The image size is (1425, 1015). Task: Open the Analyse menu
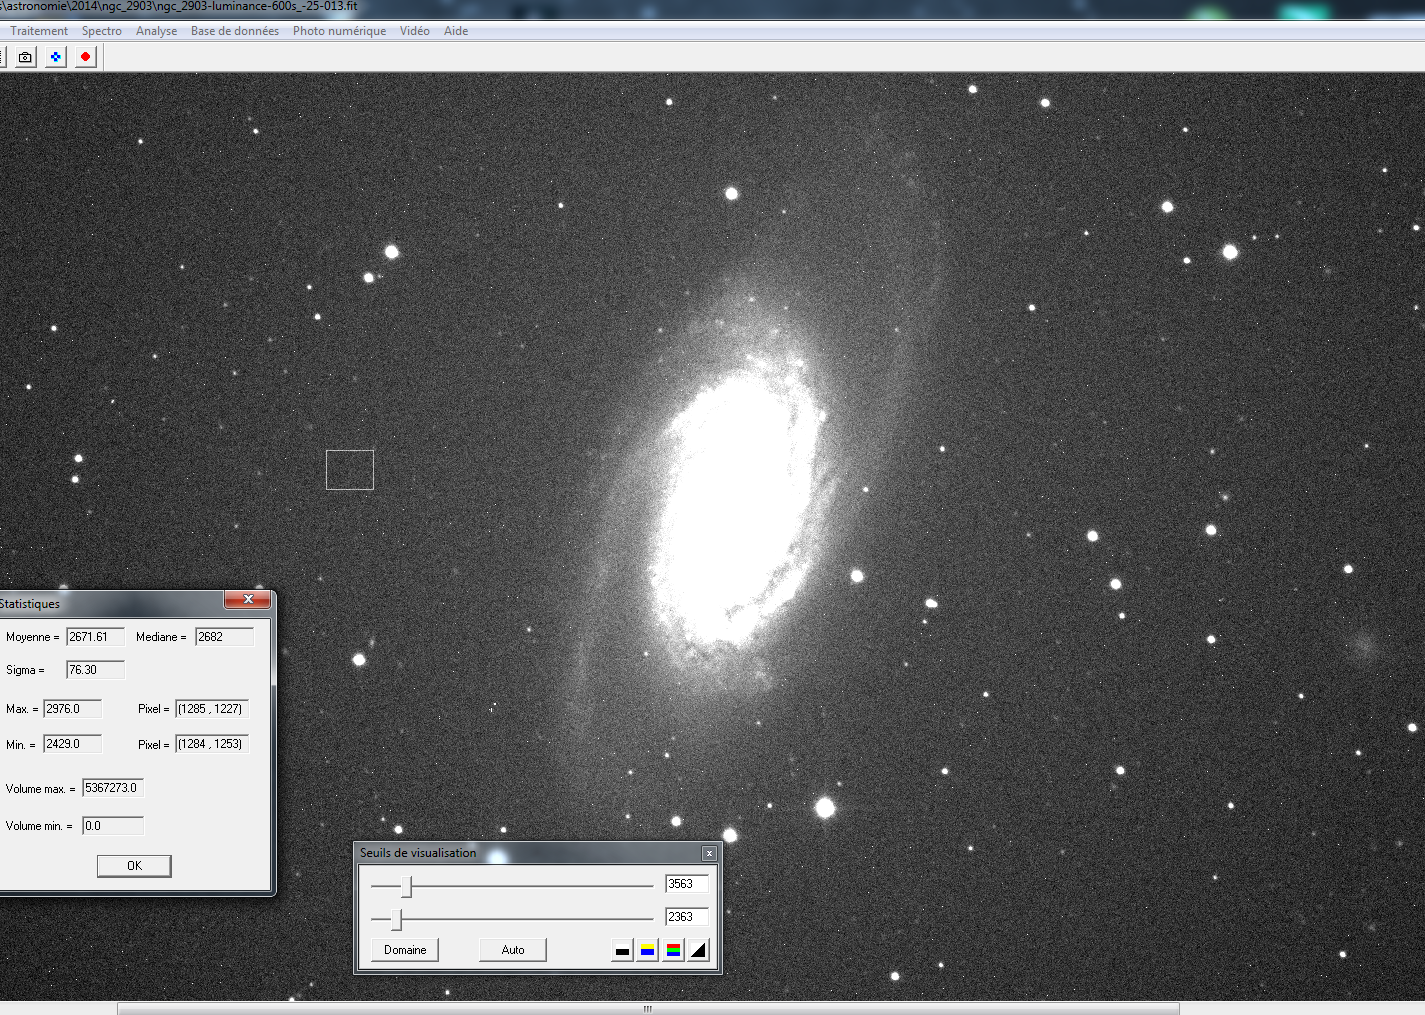click(156, 30)
